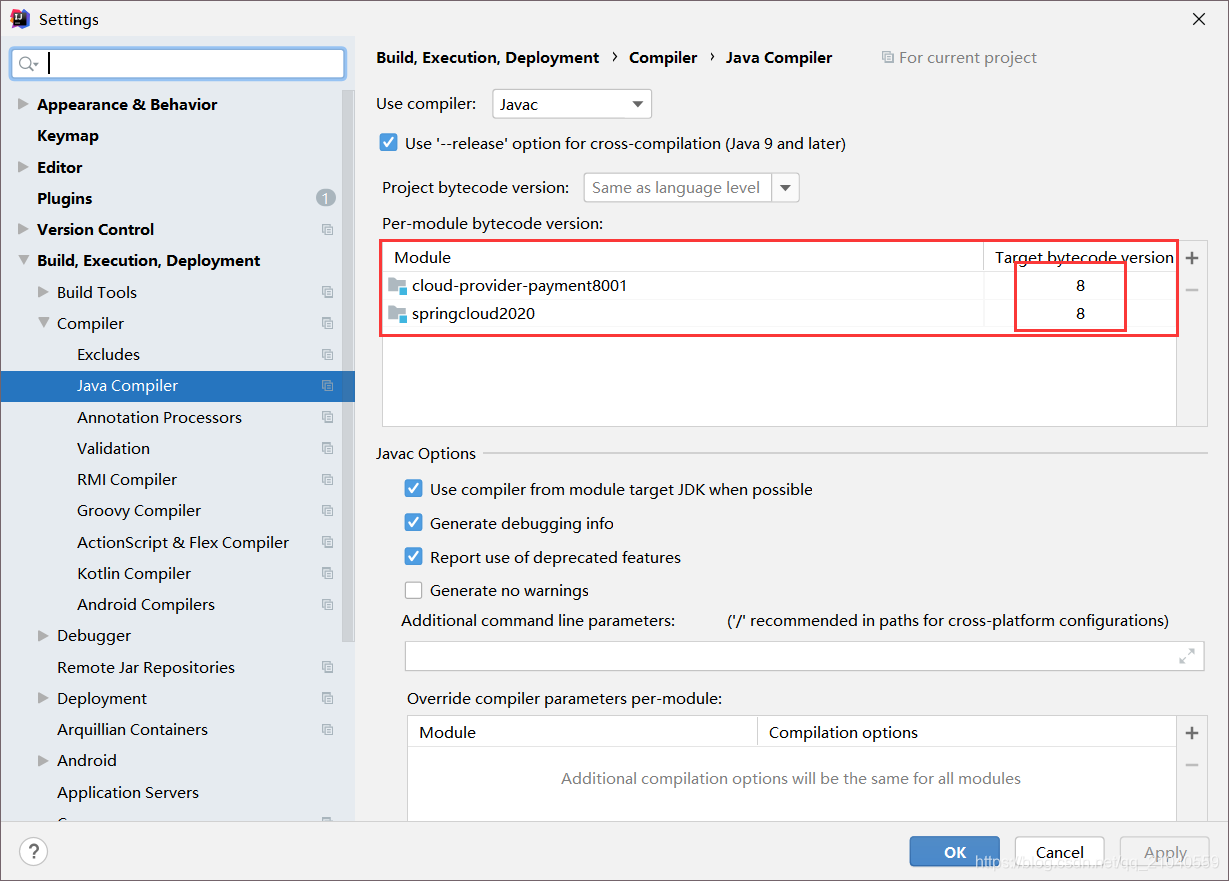Expand the Deployment node
The height and width of the screenshot is (881, 1229).
coord(43,698)
